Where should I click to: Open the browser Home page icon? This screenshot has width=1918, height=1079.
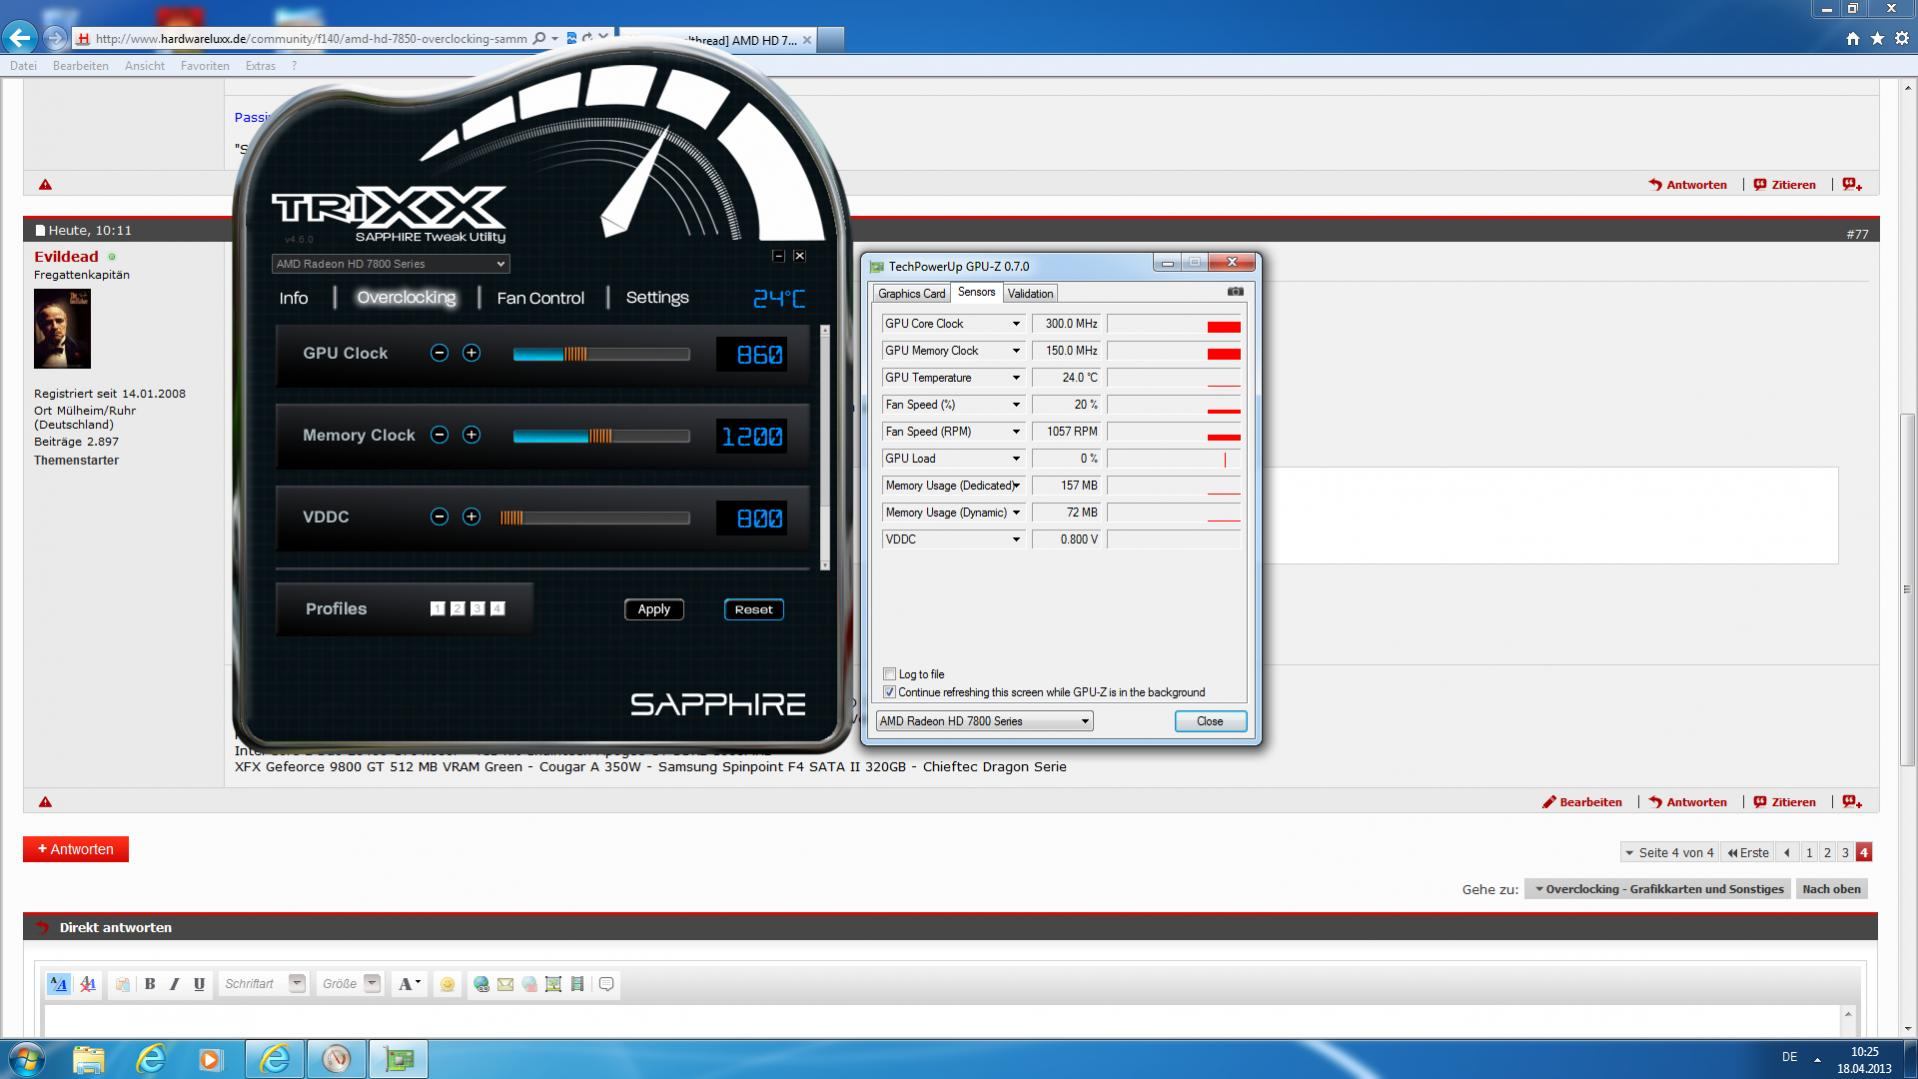(x=1852, y=38)
